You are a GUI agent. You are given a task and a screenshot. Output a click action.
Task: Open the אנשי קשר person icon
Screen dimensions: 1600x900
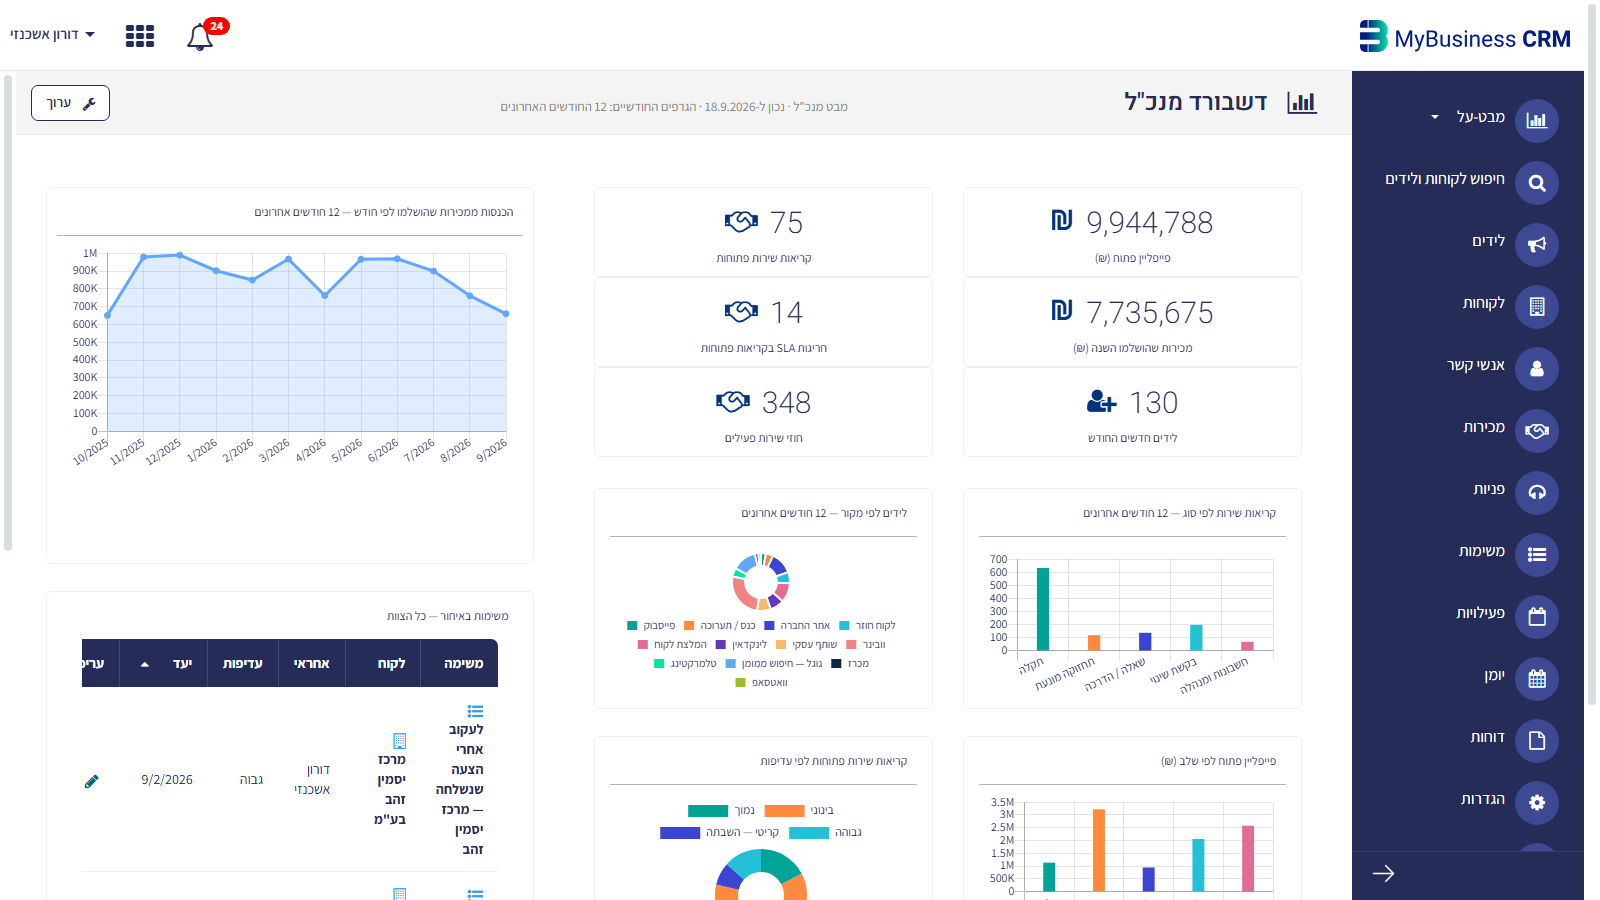[1537, 369]
